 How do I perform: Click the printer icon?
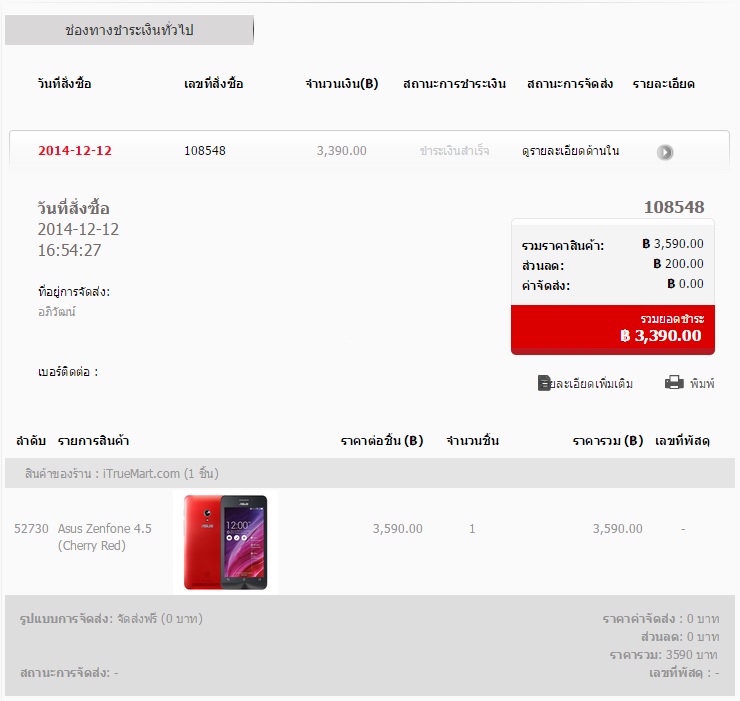[674, 382]
